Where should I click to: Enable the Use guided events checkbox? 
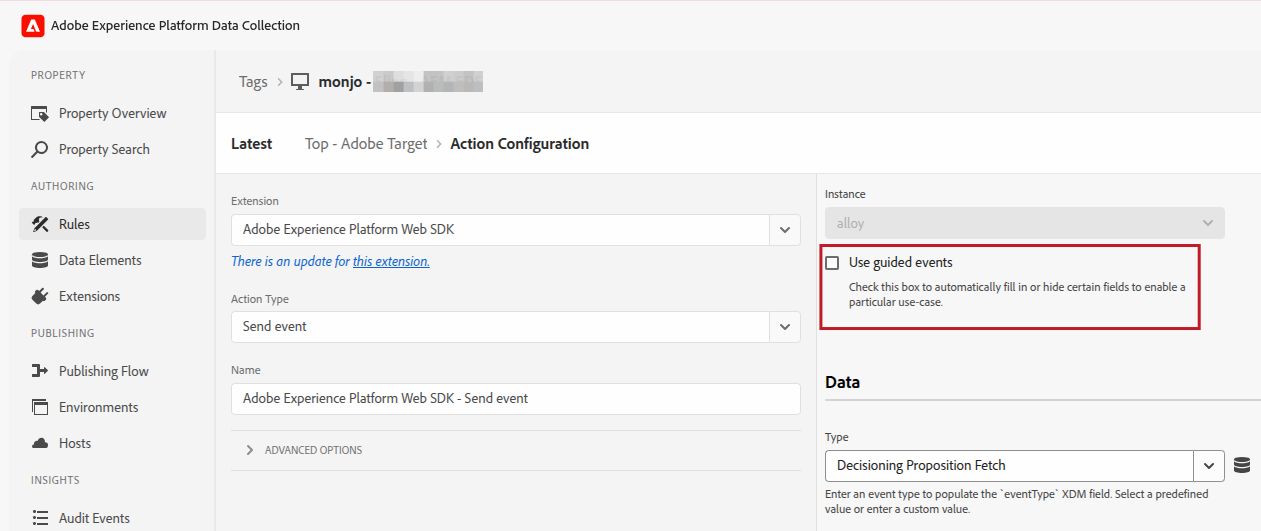(832, 263)
